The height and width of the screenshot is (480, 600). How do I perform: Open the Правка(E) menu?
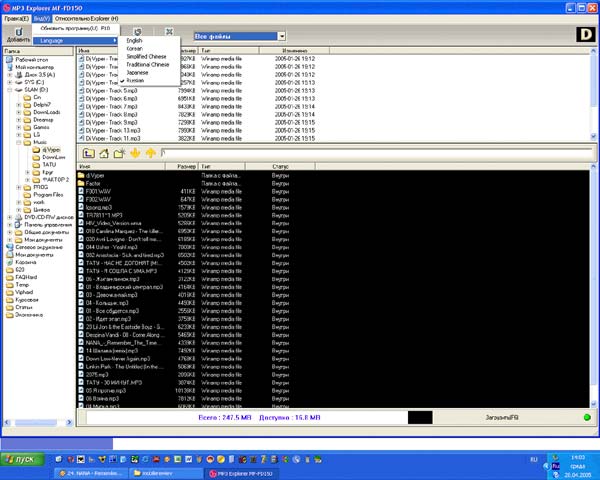[16, 18]
